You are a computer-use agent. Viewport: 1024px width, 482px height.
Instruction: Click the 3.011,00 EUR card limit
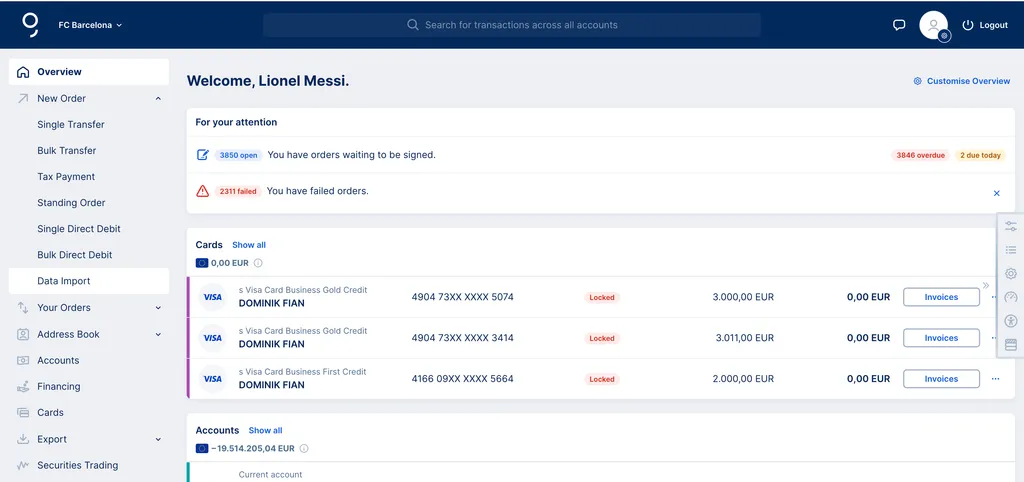pyautogui.click(x=744, y=338)
